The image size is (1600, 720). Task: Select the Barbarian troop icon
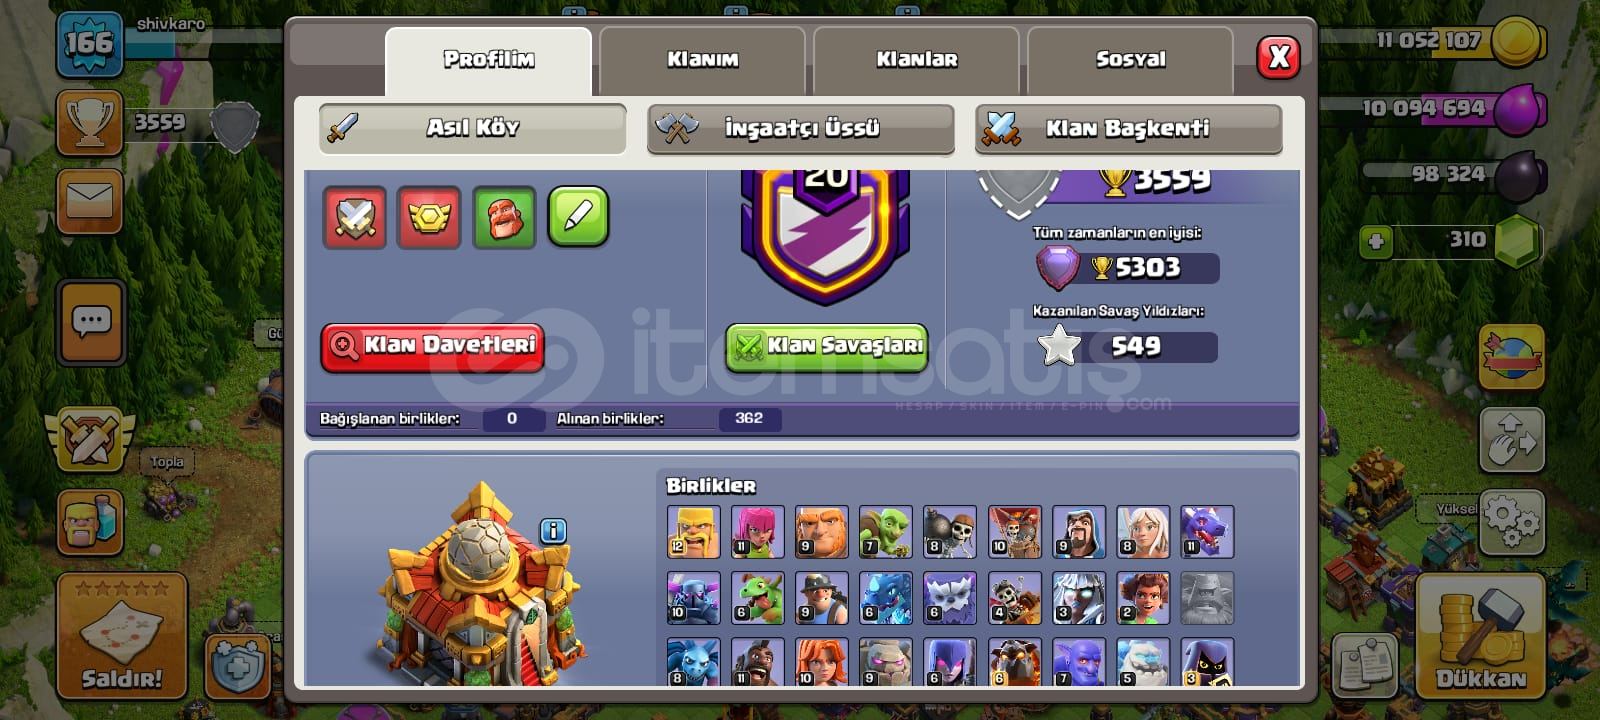point(693,531)
